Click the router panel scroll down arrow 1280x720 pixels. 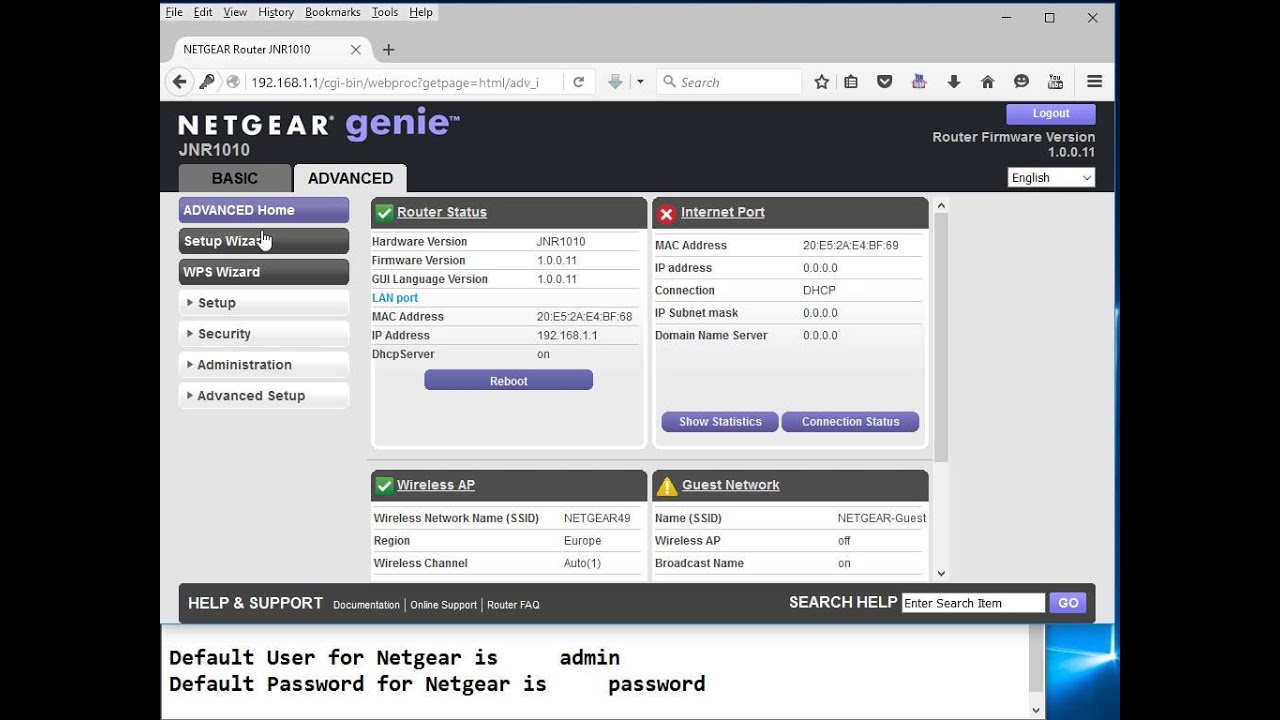click(x=940, y=573)
